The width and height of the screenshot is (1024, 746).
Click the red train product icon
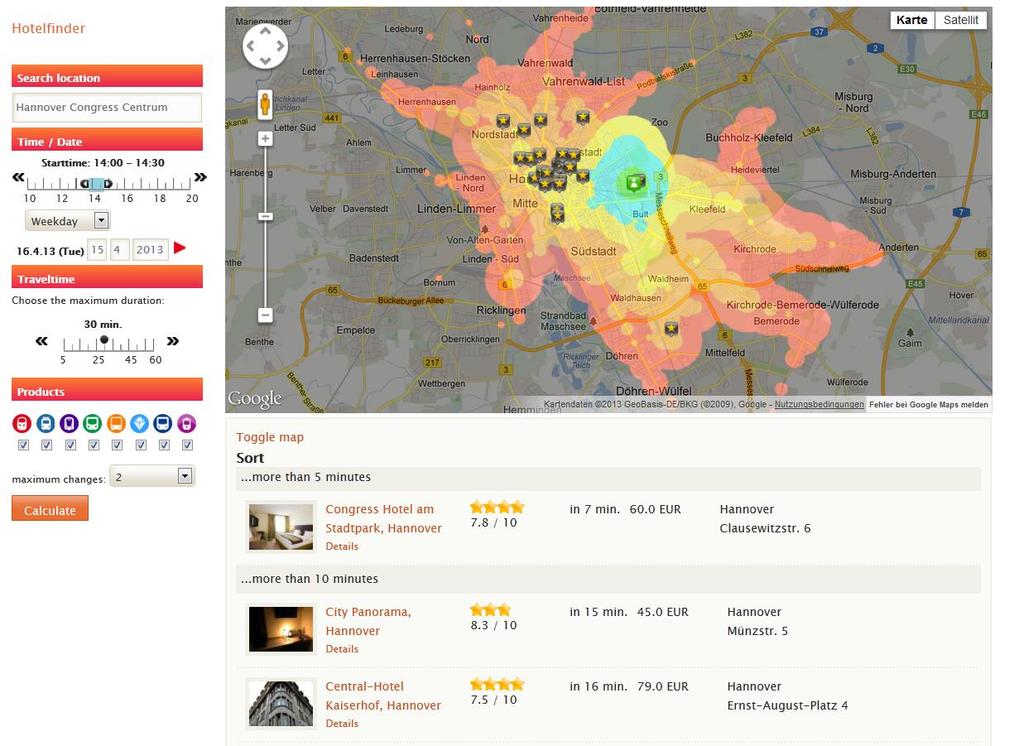tap(22, 423)
